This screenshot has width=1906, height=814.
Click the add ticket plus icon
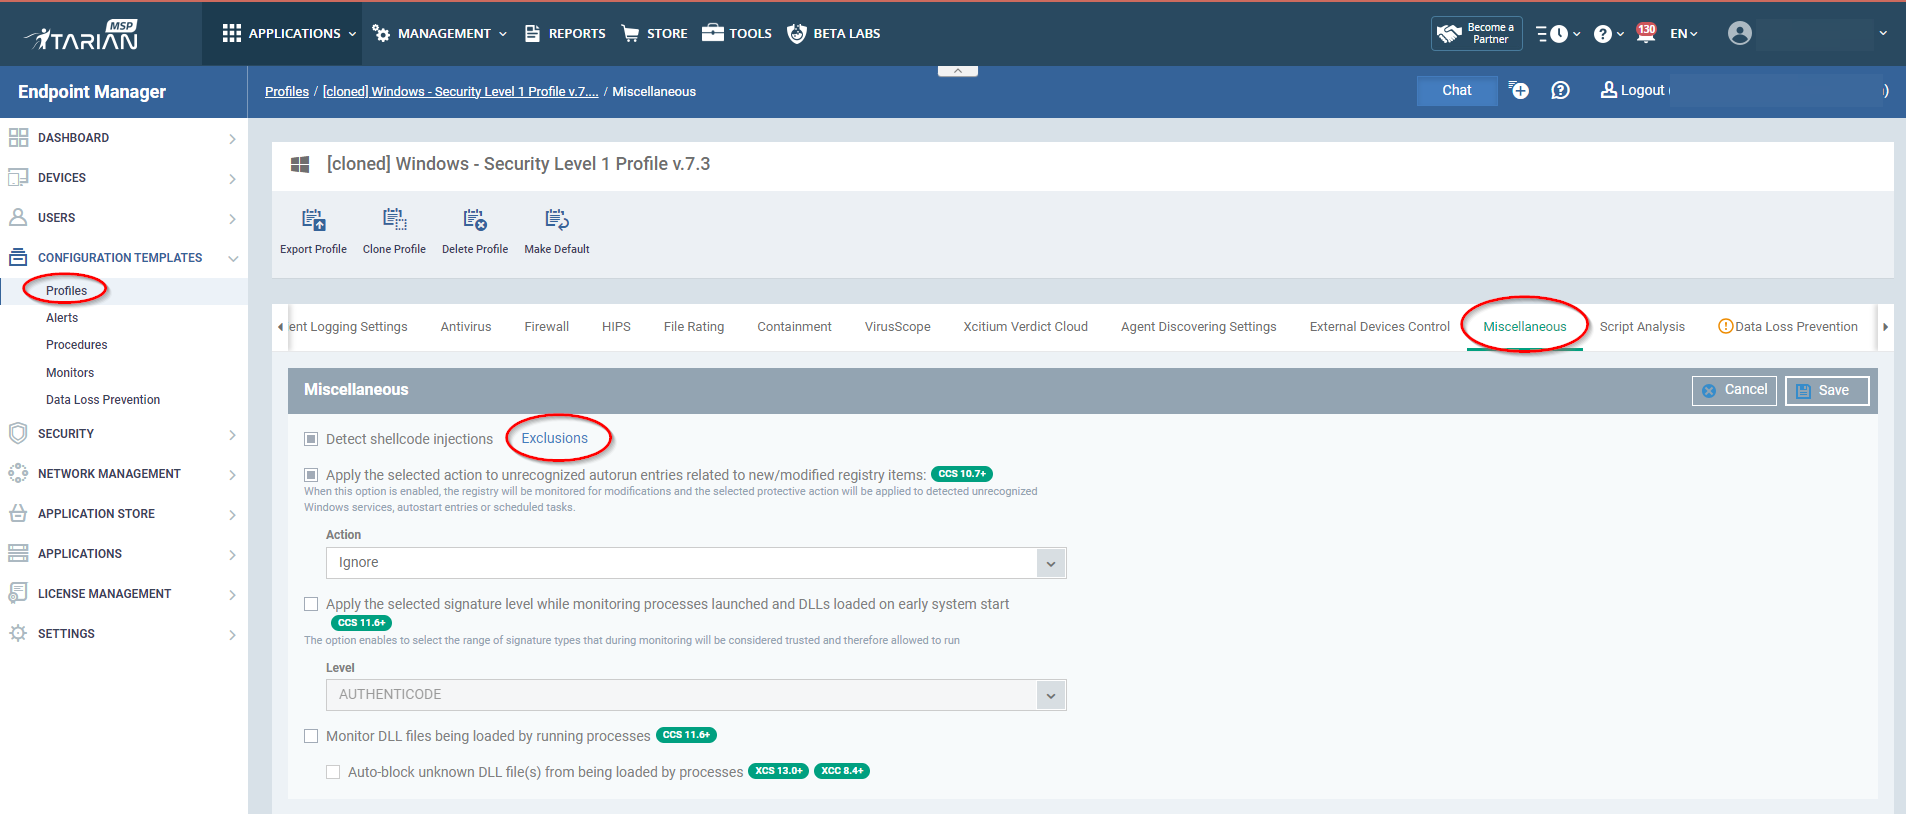point(1518,90)
